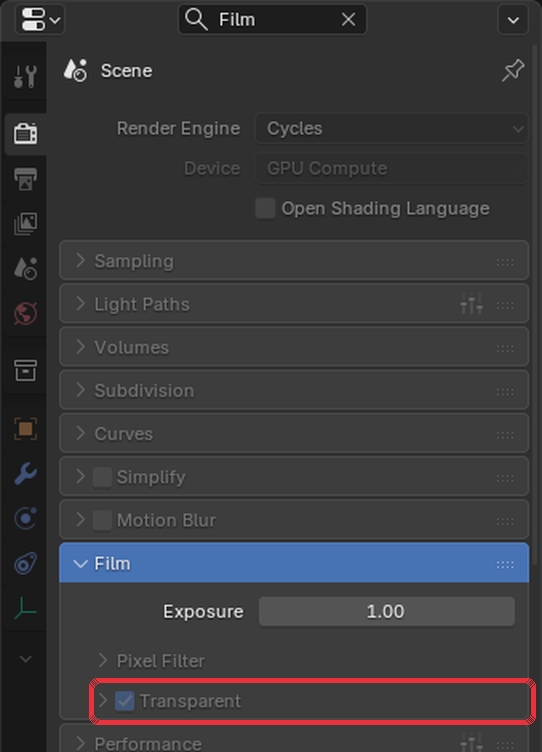Grab the Simplify panel drag handle

pos(505,478)
